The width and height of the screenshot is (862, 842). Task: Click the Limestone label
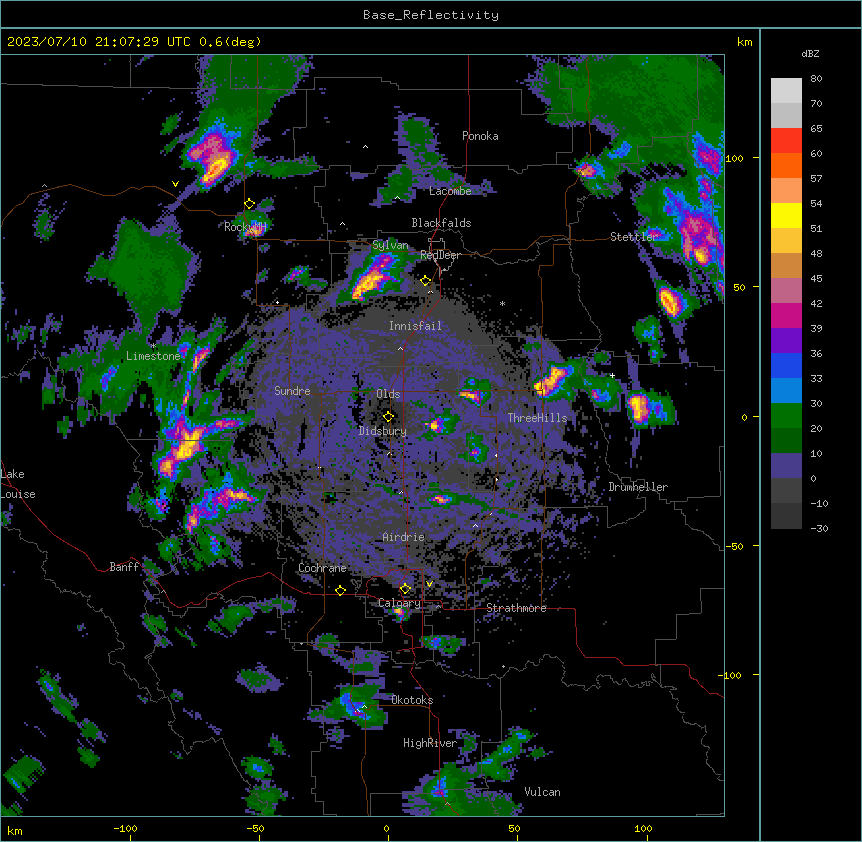153,356
